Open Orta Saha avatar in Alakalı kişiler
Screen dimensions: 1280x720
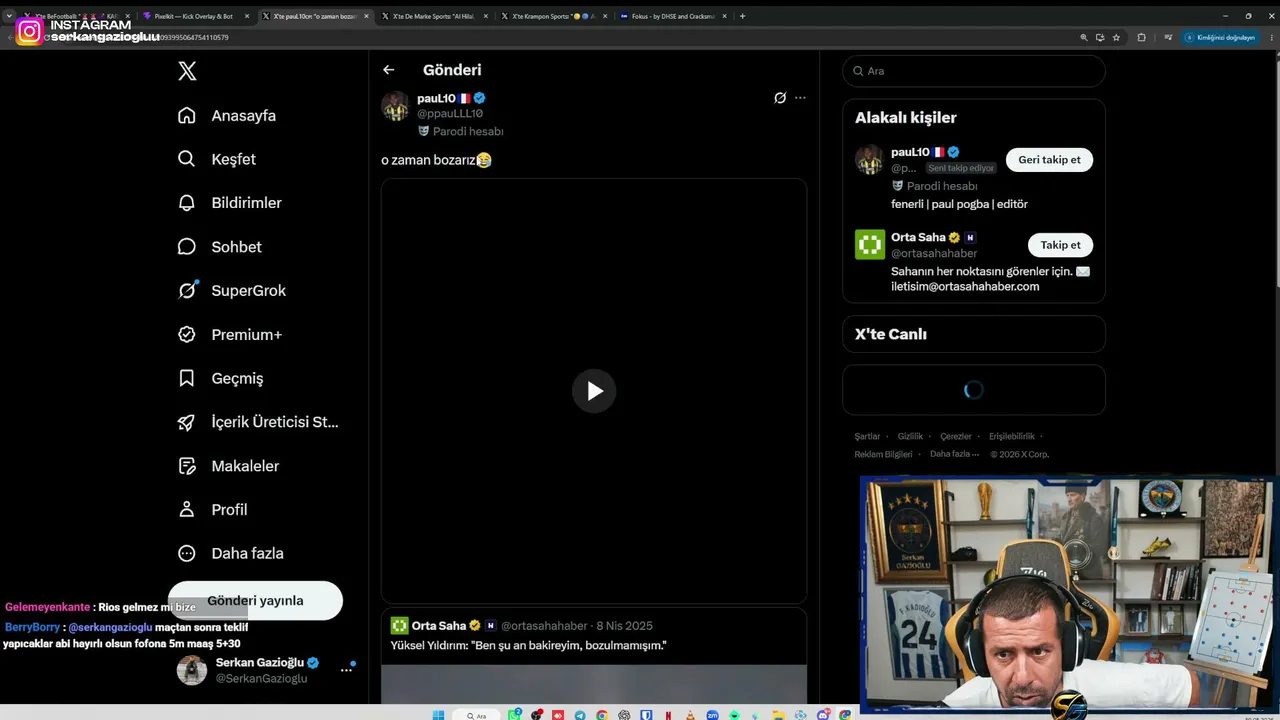pos(870,245)
